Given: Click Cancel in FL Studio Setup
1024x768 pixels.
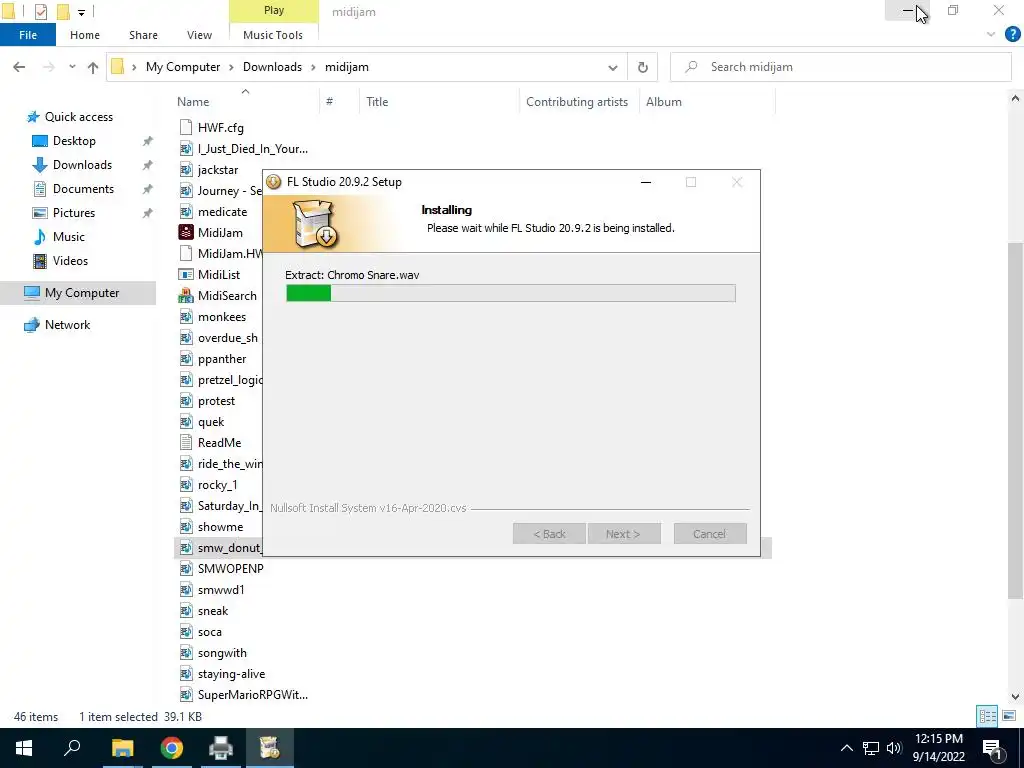Looking at the screenshot, I should [x=710, y=534].
